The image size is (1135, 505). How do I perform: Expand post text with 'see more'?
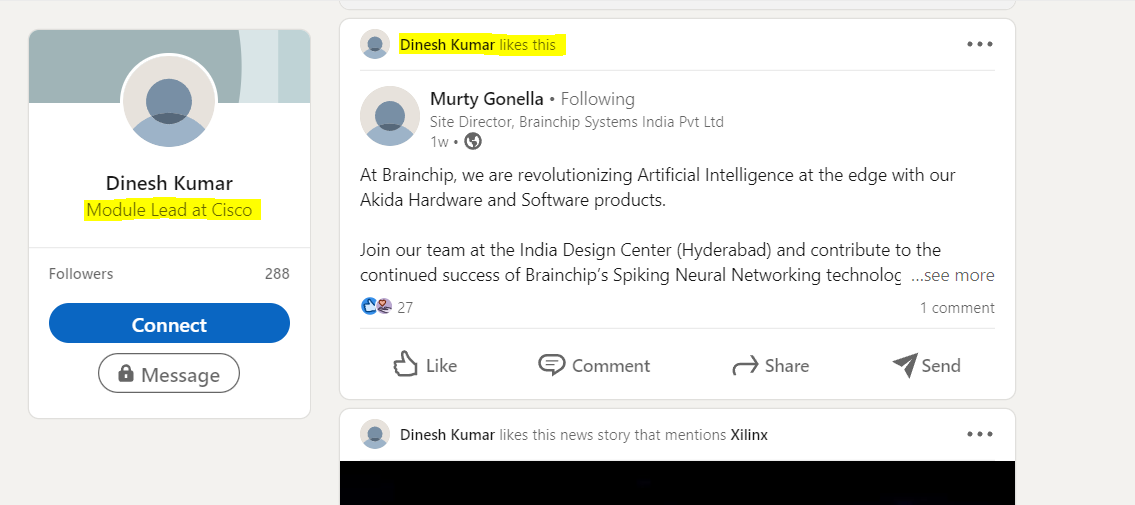pos(952,275)
